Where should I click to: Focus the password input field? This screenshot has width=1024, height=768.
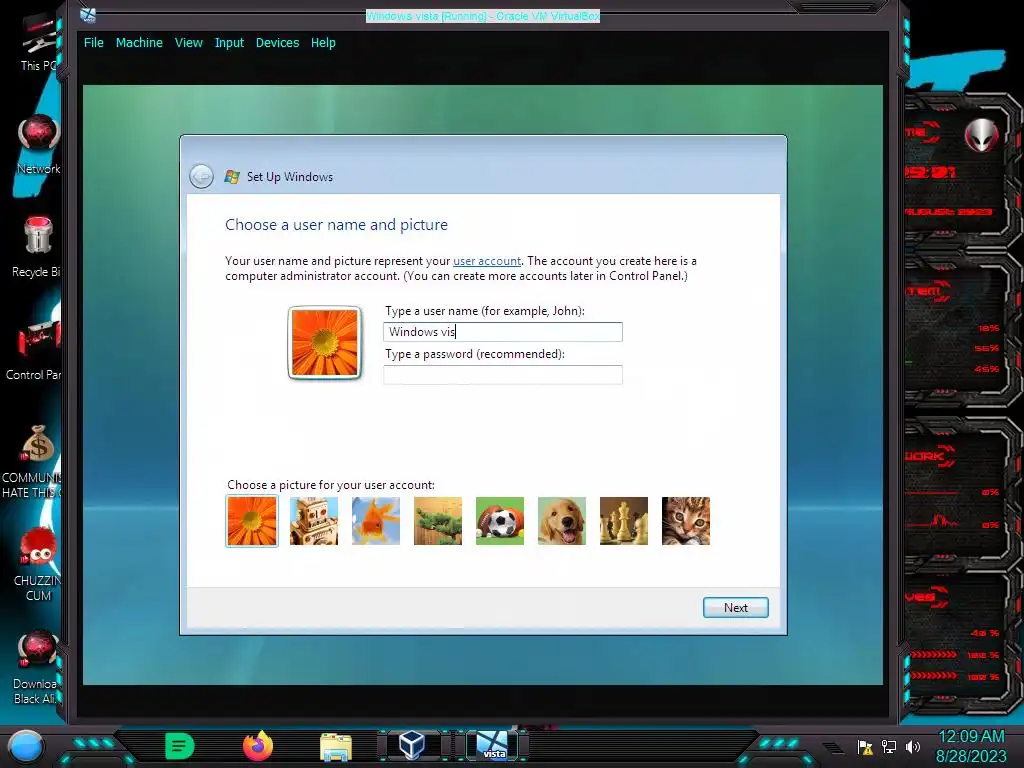tap(503, 375)
